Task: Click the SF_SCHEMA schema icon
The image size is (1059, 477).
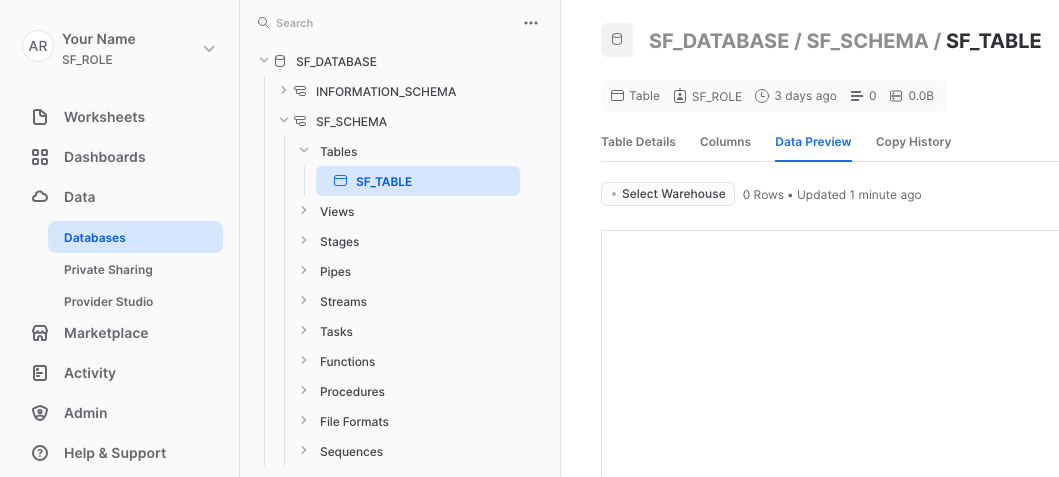Action: pyautogui.click(x=300, y=122)
